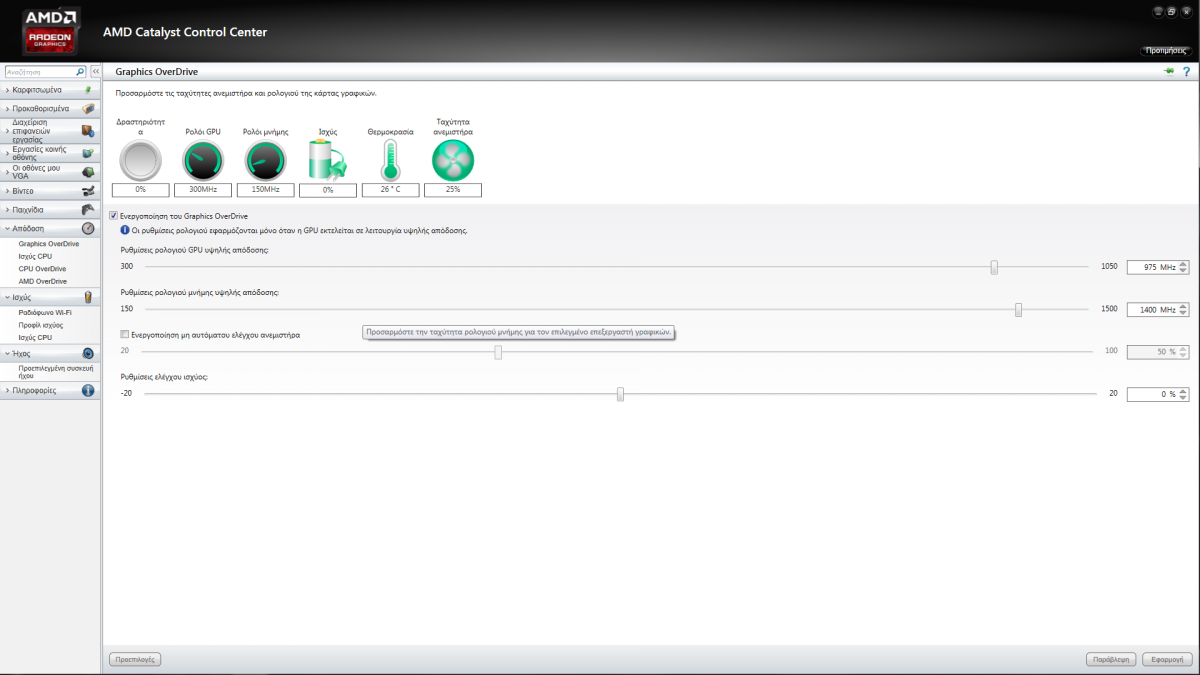Click the common display tasks icon

[88, 153]
